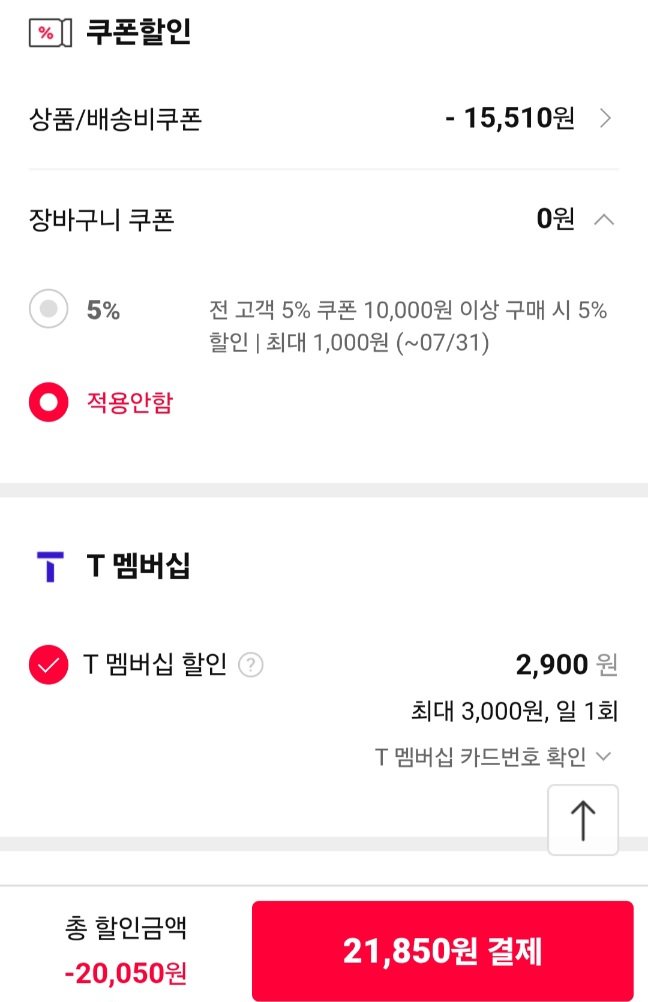Click the T membership logo icon
Image resolution: width=648 pixels, height=1002 pixels.
49,566
